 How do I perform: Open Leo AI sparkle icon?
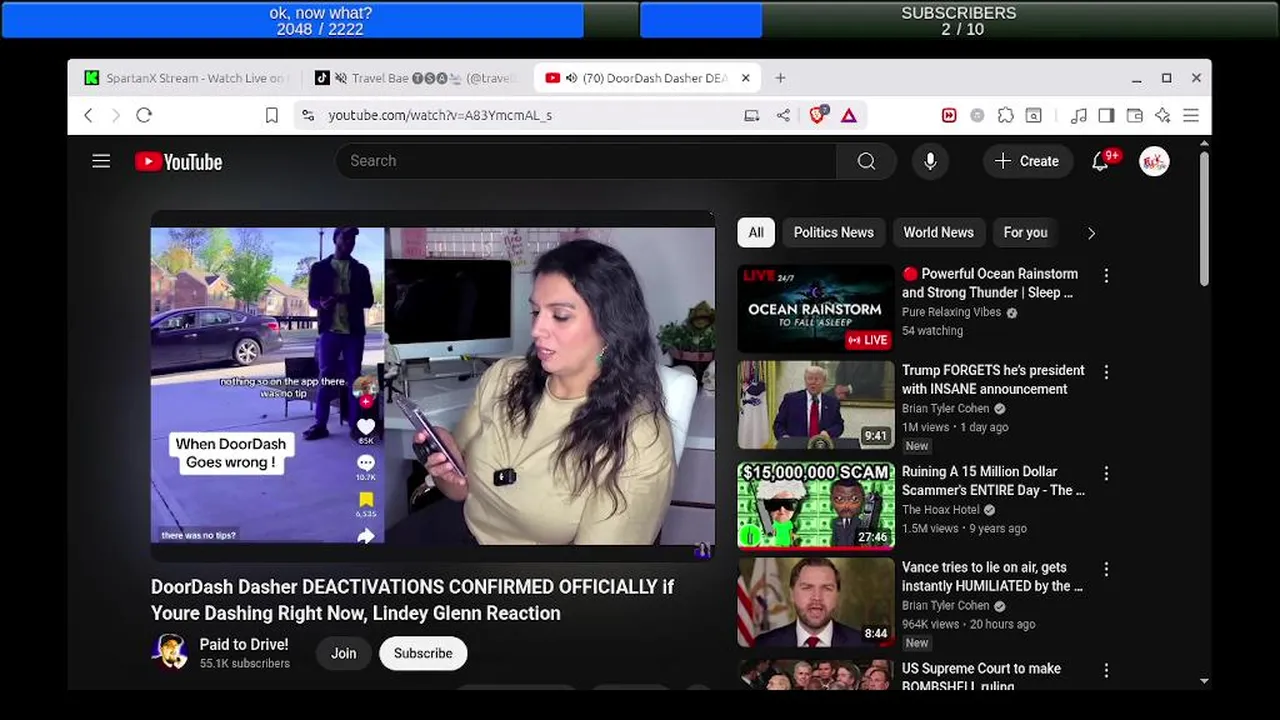pos(1162,115)
